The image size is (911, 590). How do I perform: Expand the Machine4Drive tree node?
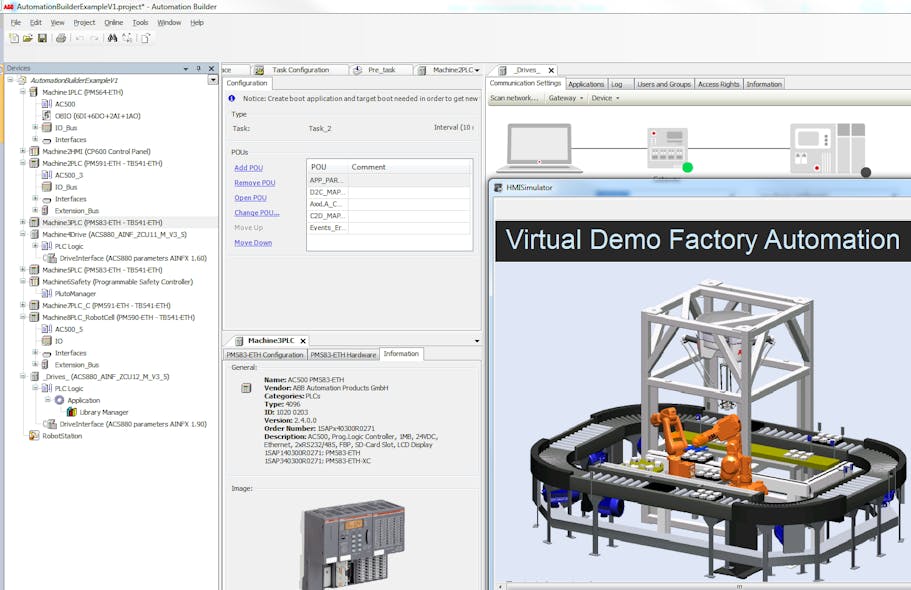tap(22, 234)
